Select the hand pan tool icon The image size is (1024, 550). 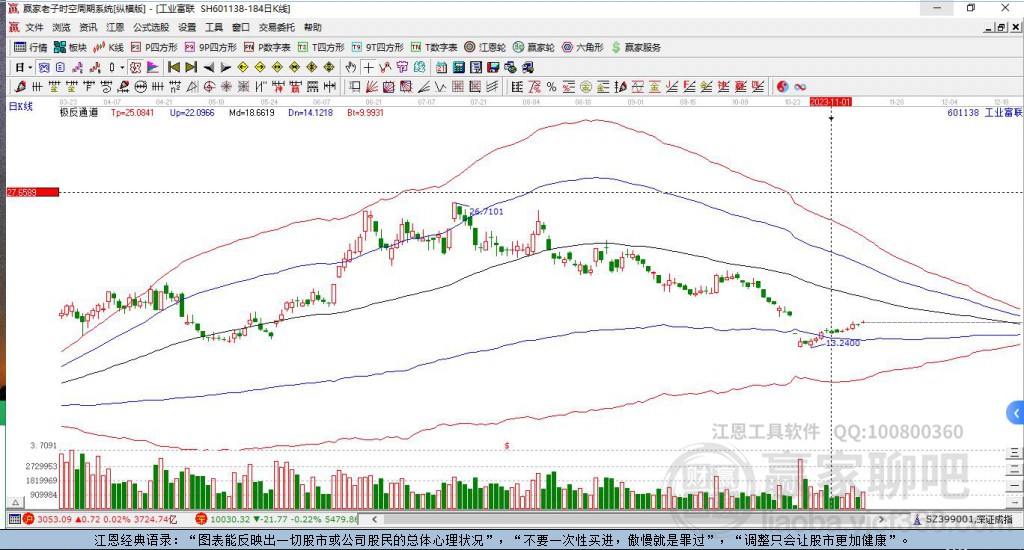(x=350, y=67)
